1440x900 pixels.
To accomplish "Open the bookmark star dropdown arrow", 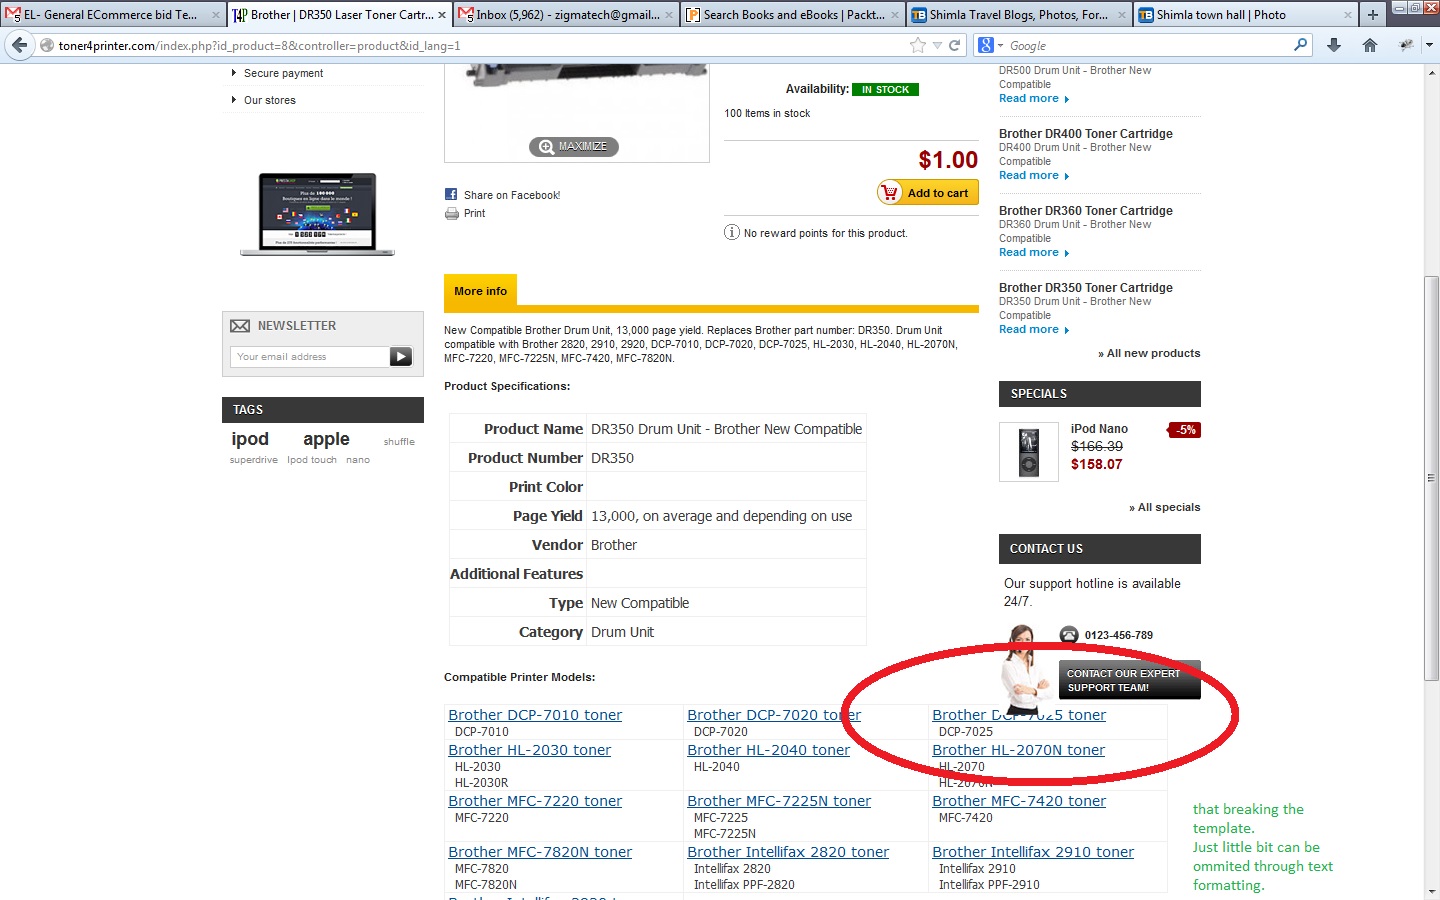I will coord(937,45).
